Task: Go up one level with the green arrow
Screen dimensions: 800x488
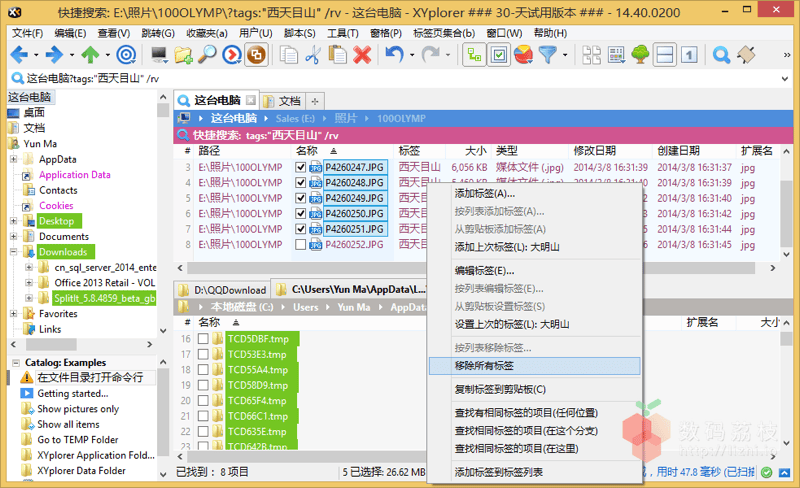Action: pos(91,55)
